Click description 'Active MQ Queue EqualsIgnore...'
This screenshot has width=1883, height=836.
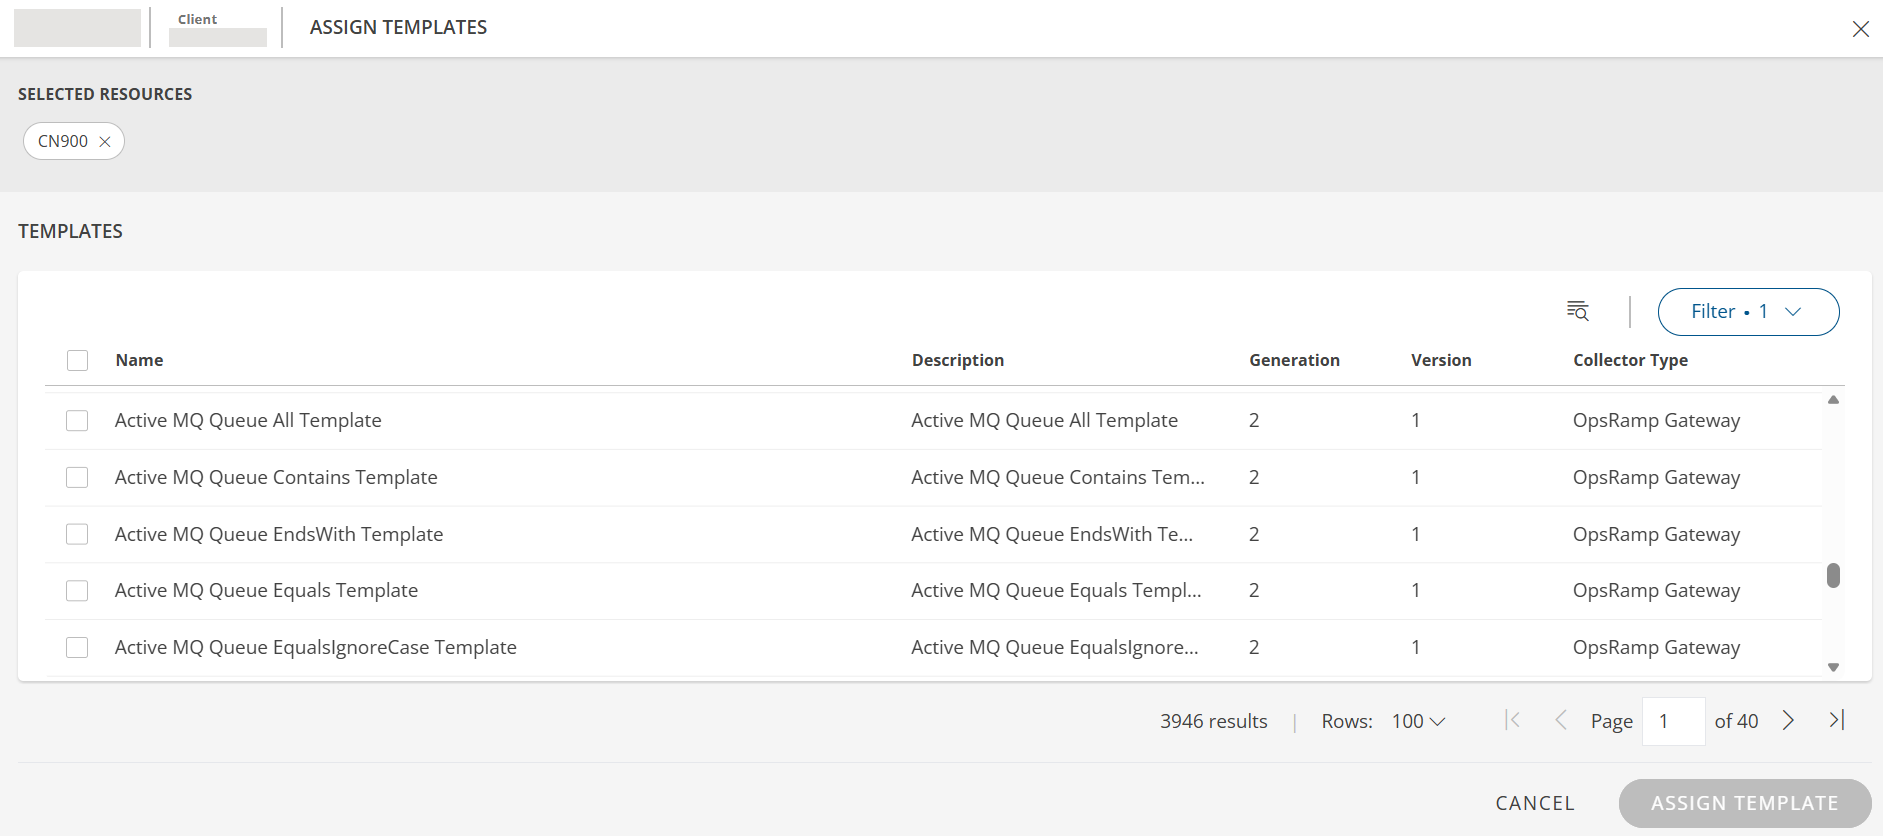1055,647
